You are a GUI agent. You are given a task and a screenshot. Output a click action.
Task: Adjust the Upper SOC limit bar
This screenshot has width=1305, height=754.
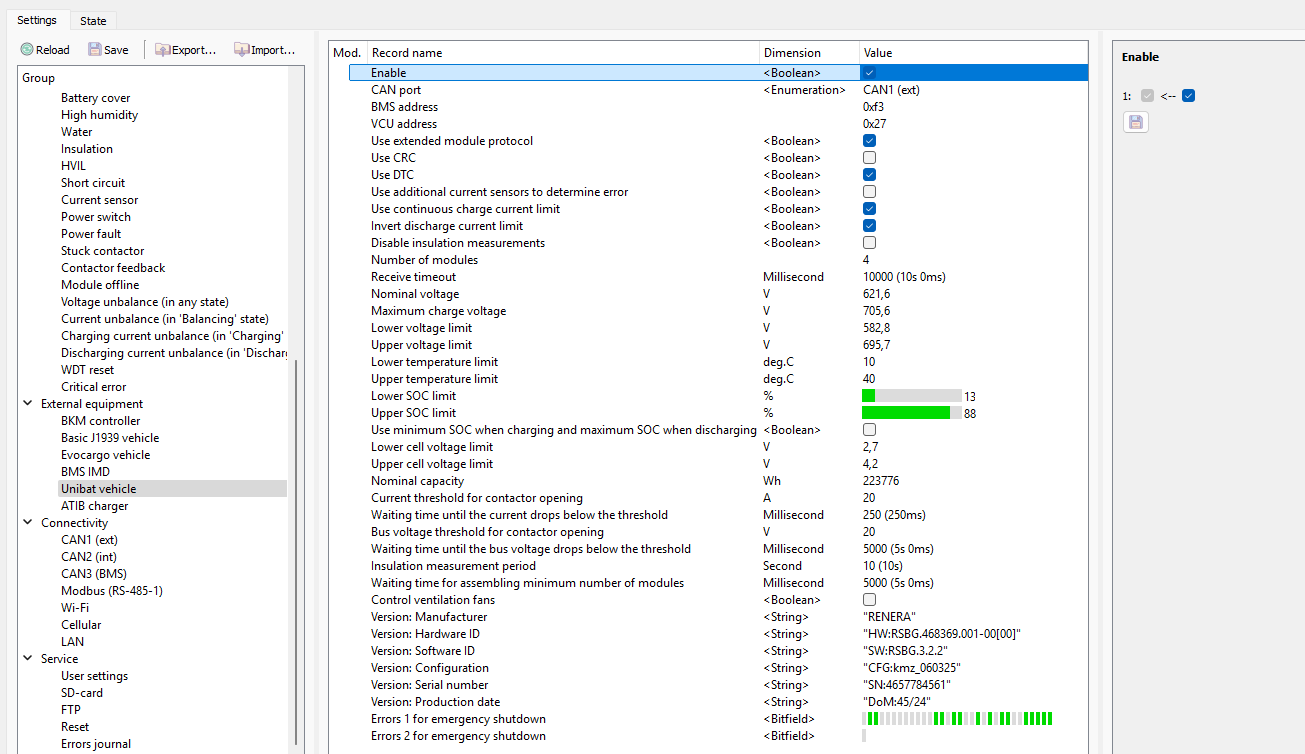911,413
